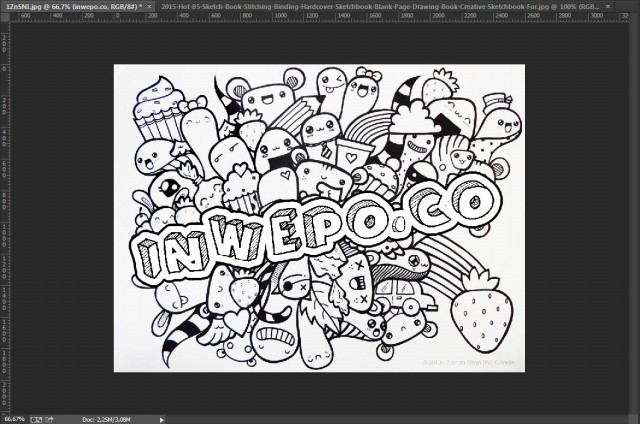Close the Sketch-Book-Stitching-Binding document tab

[x=608, y=7]
